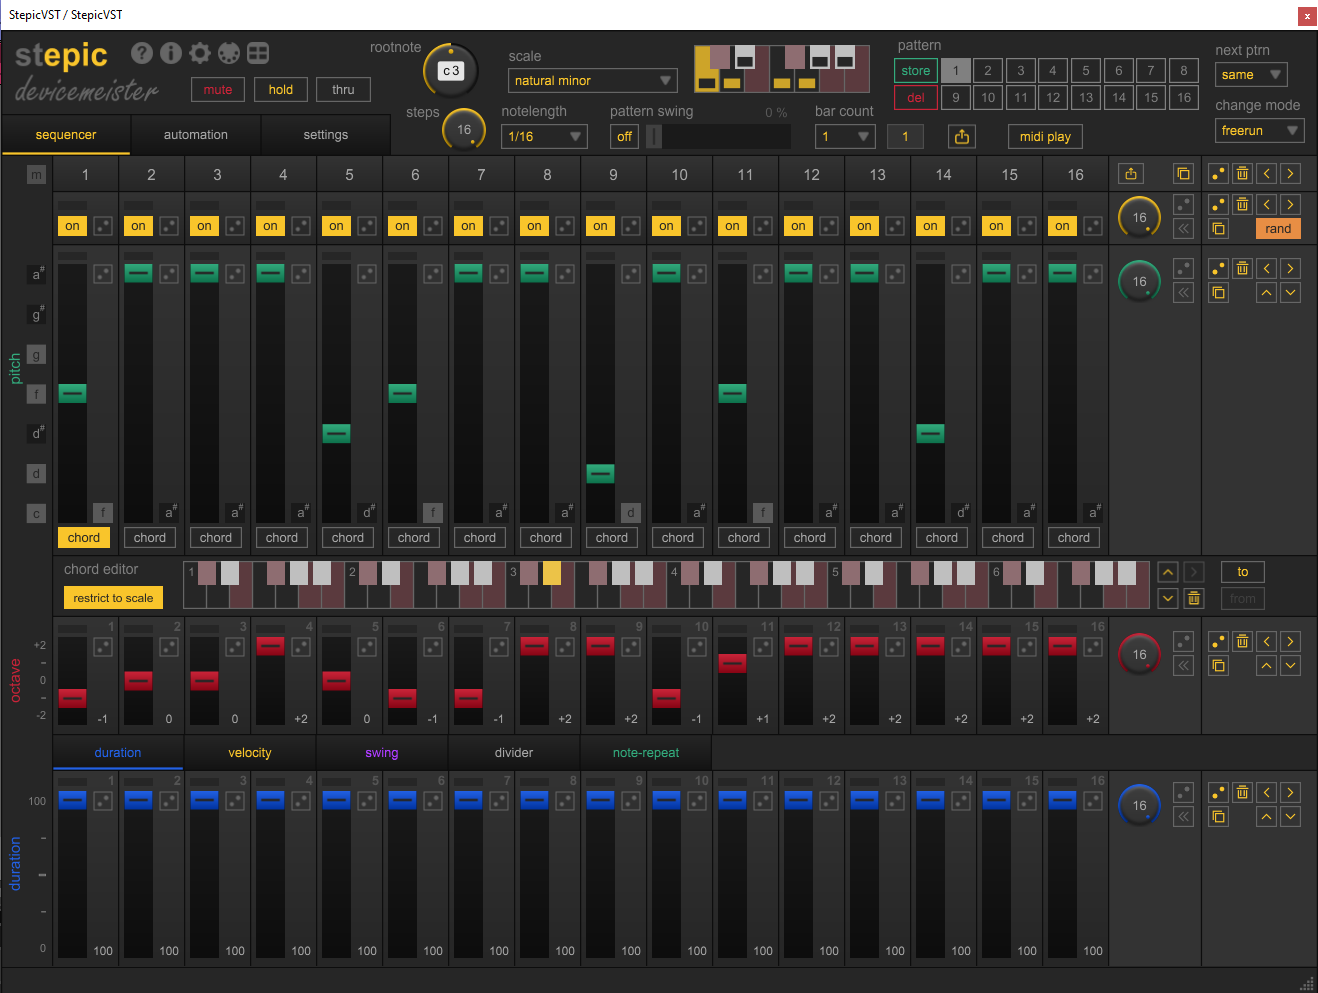
Task: Click copy icon in step-number row
Action: pos(1184,174)
